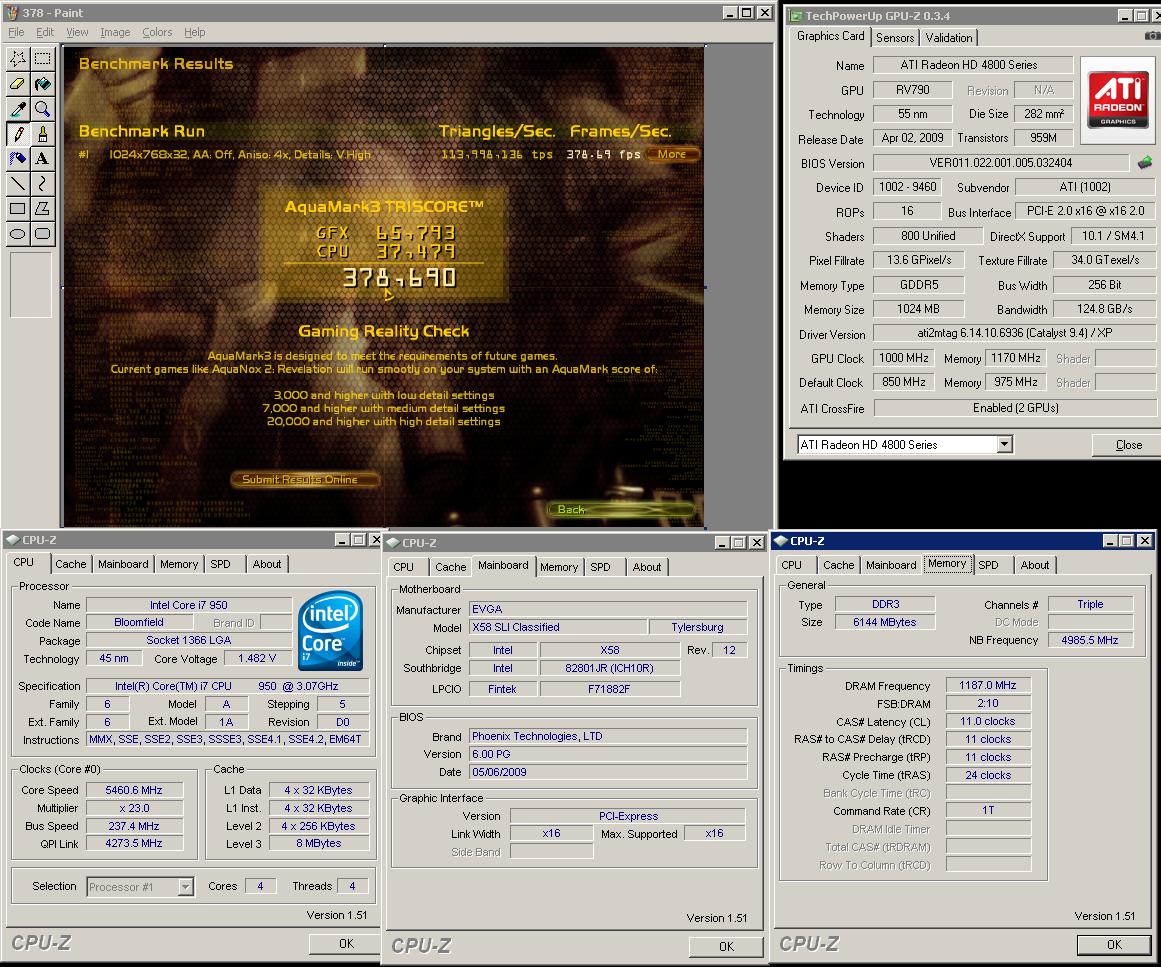
Task: Click the DRAM Frequency 1187.0 MHz value
Action: (988, 686)
